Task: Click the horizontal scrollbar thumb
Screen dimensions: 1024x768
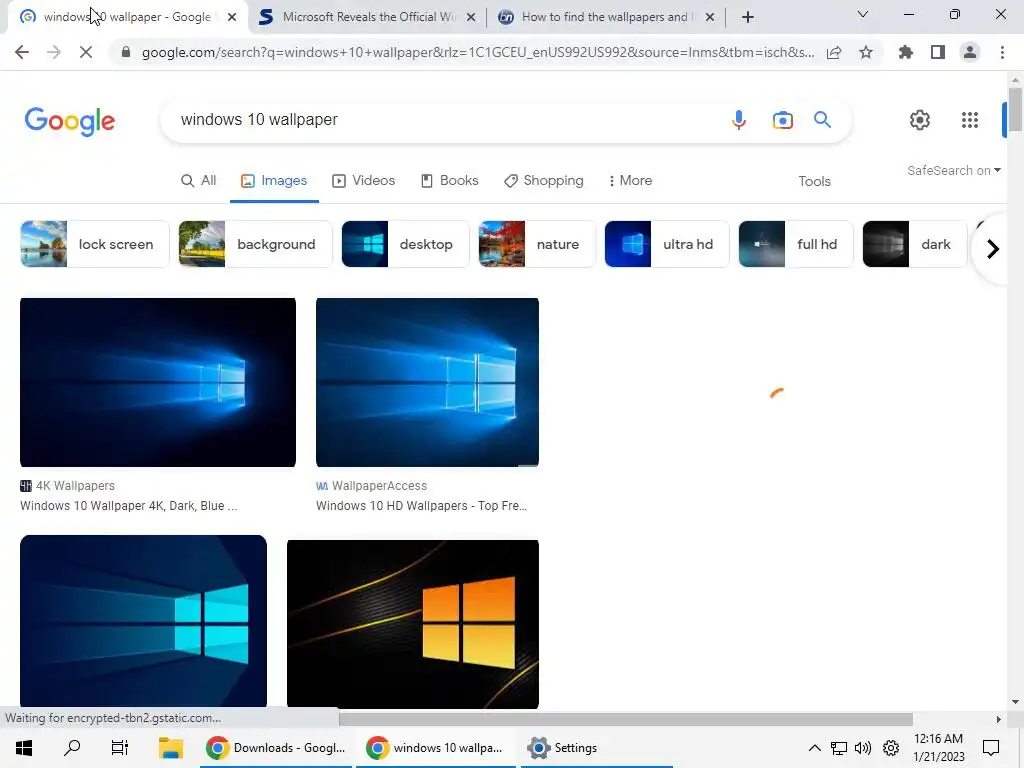Action: [x=626, y=719]
